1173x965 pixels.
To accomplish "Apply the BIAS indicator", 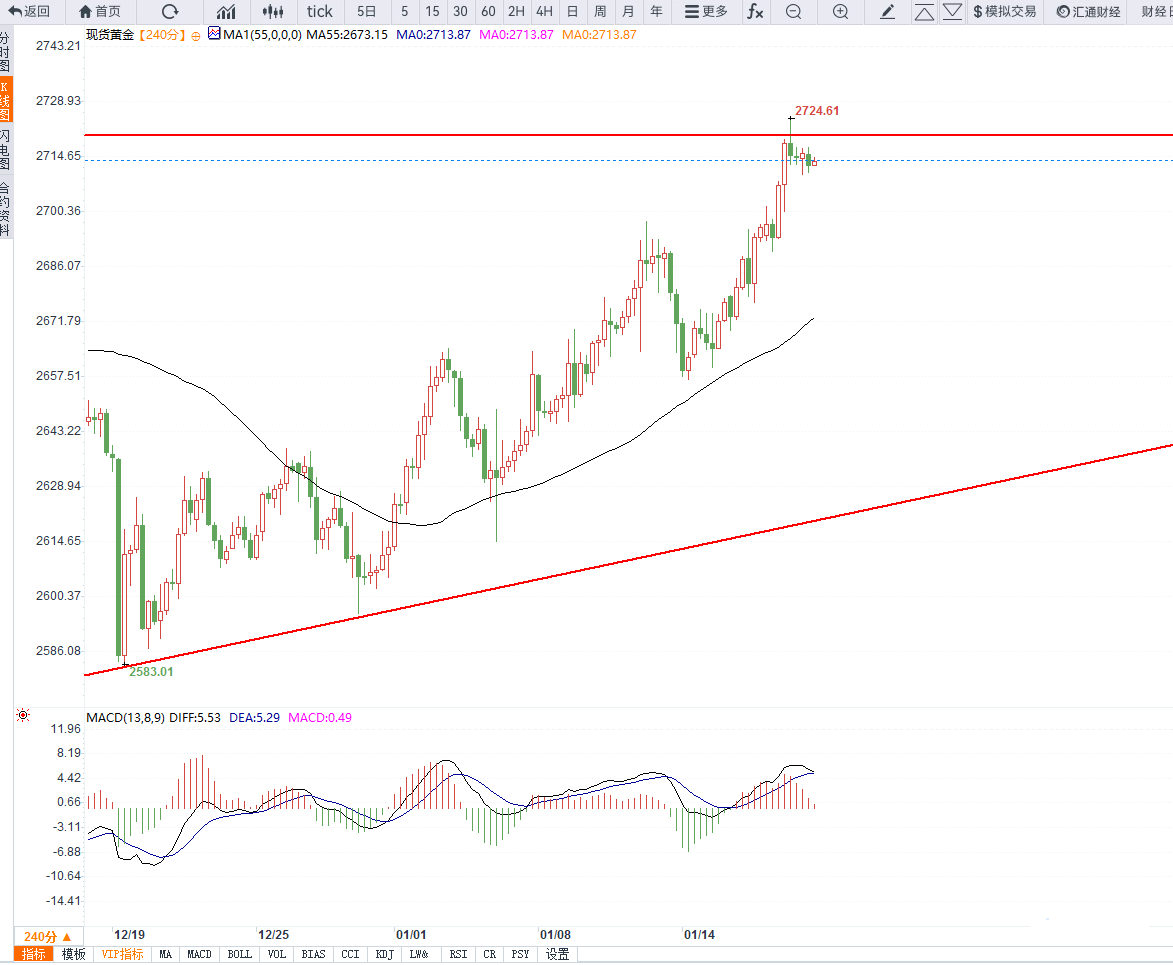I will coord(313,954).
